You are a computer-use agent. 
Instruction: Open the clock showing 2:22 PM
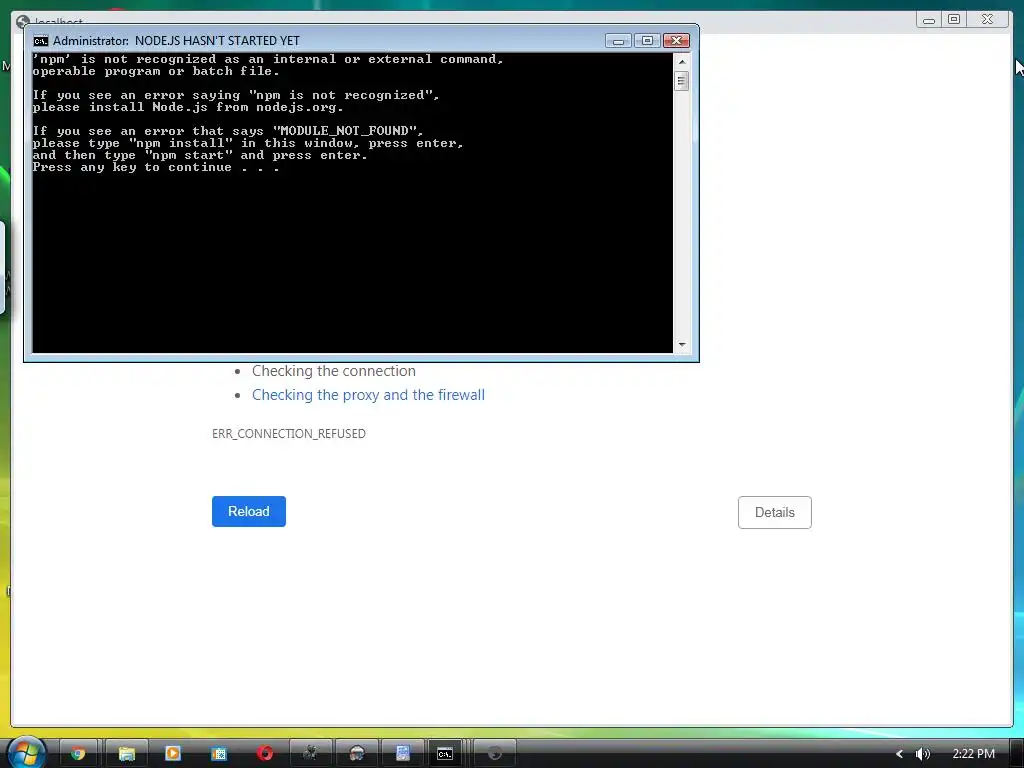tap(973, 754)
